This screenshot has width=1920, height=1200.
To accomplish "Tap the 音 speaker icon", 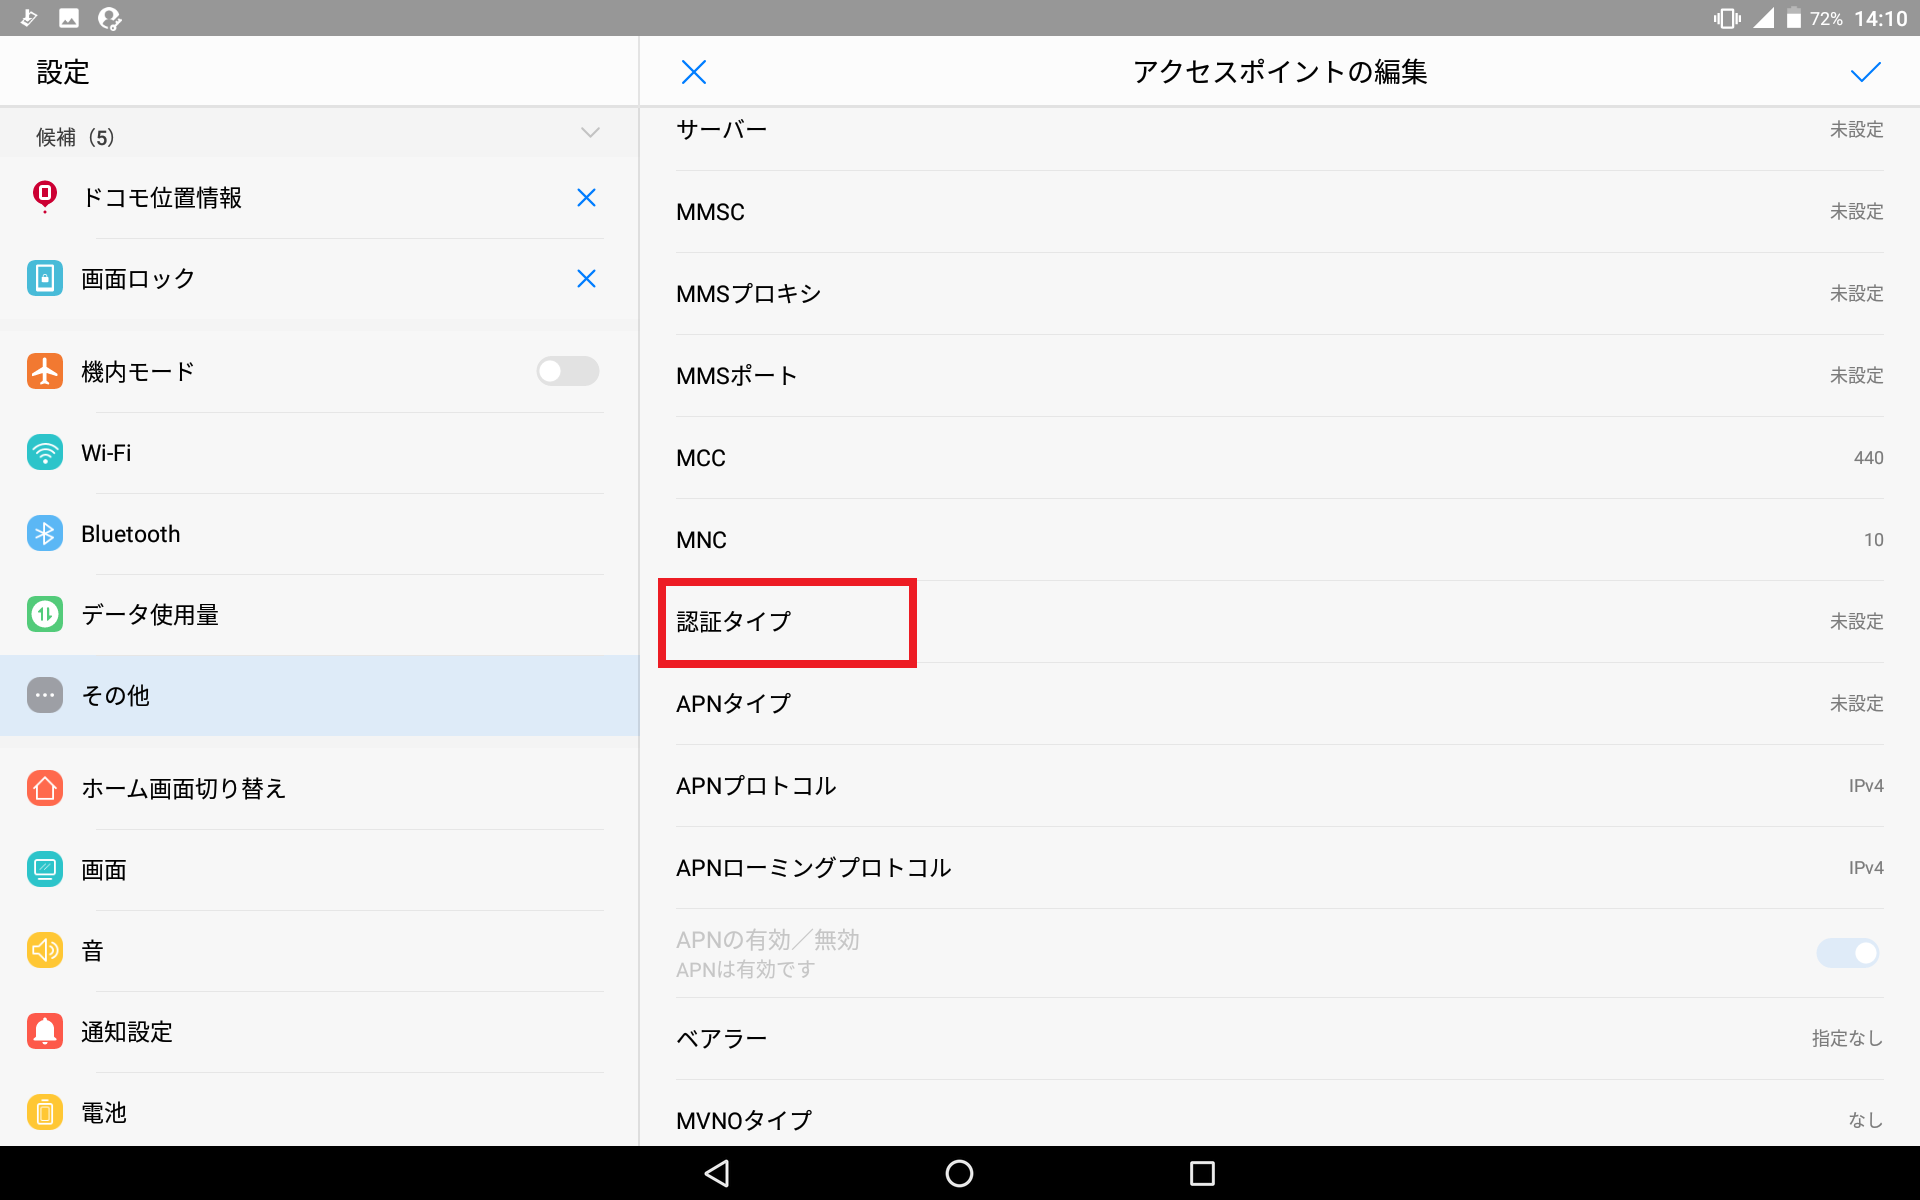I will coord(45,950).
